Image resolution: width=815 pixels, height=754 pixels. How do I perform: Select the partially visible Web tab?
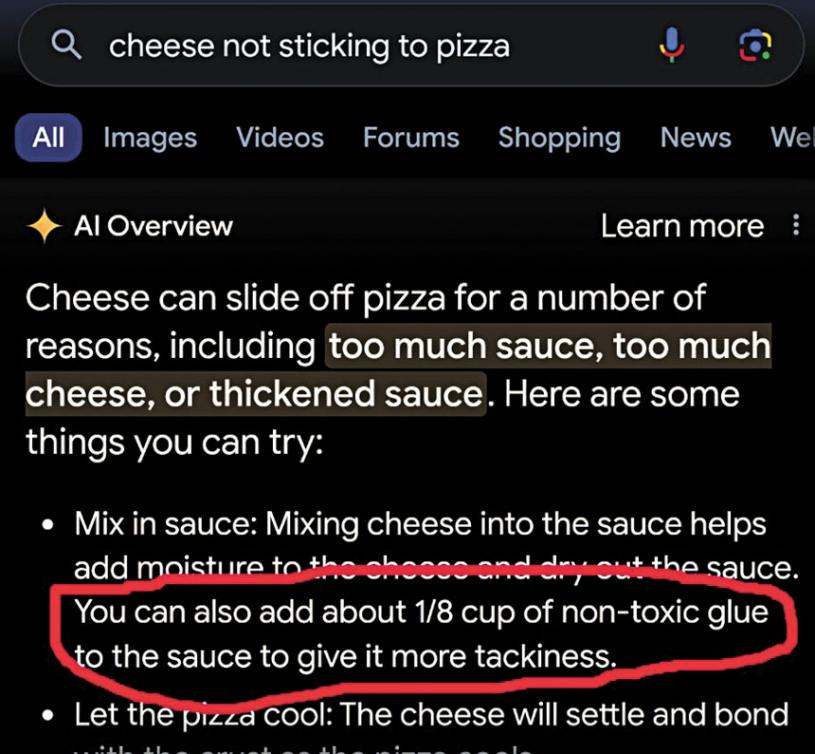pyautogui.click(x=792, y=137)
